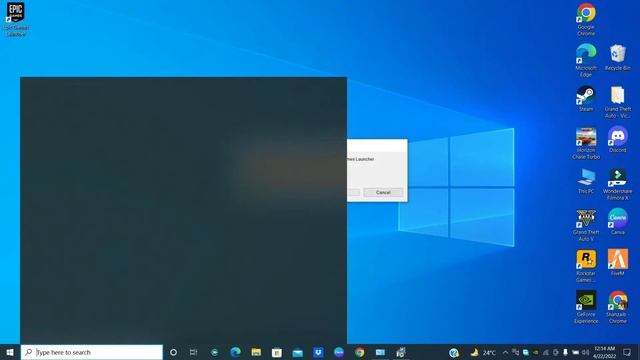Open Canva from the taskbar
Image resolution: width=640 pixels, height=360 pixels.
[x=339, y=352]
